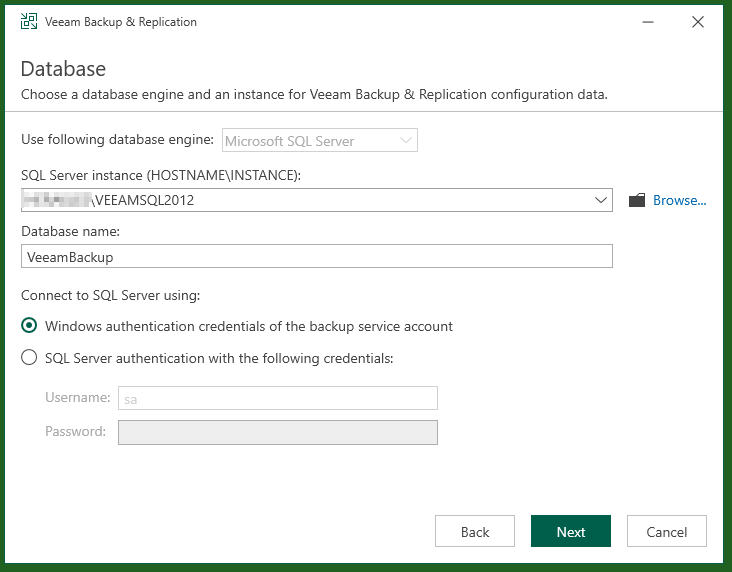Click the 'Username:' label
732x572 pixels.
pyautogui.click(x=78, y=397)
